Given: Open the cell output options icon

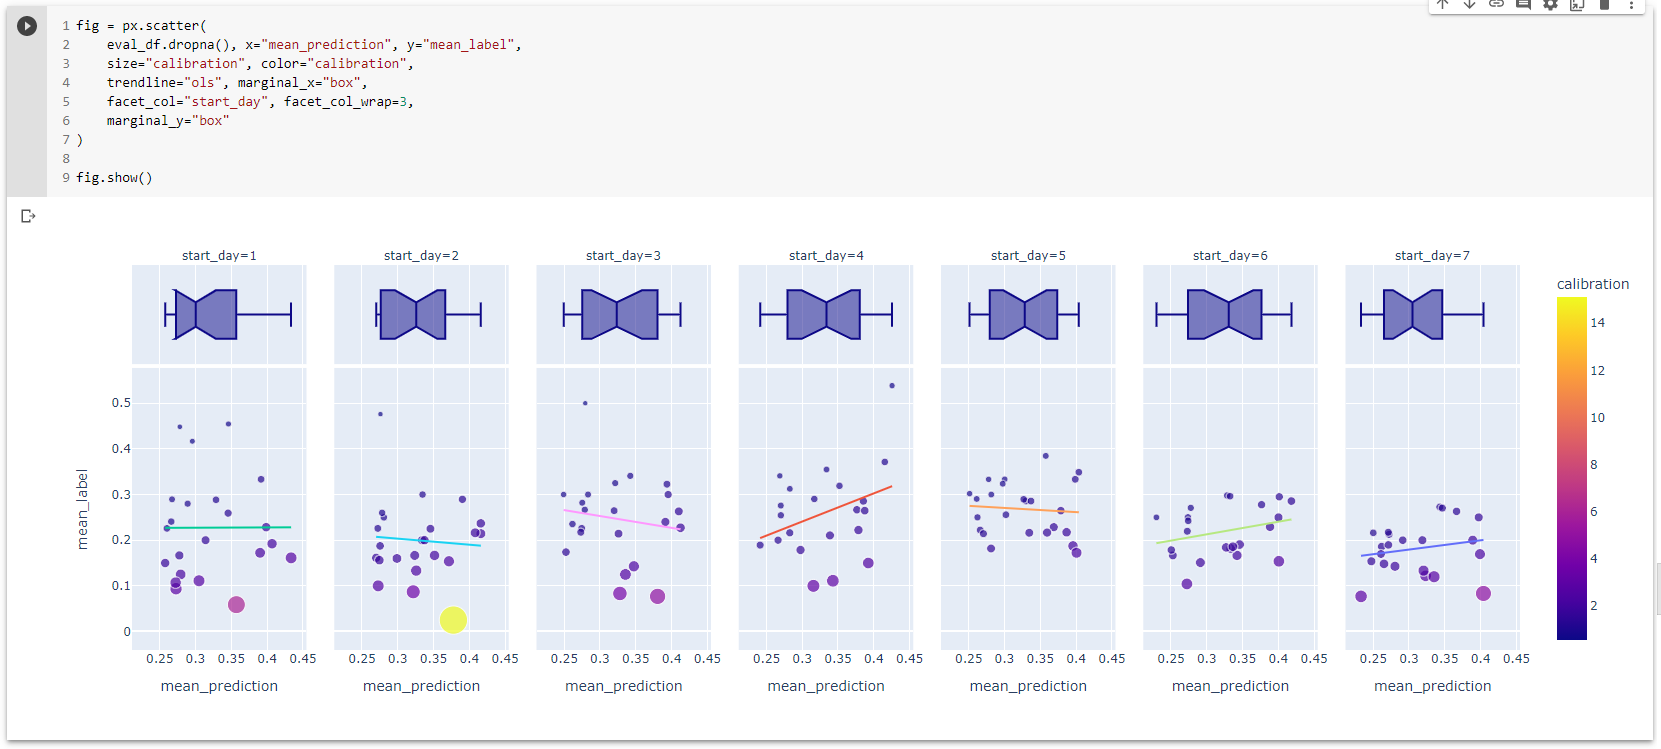Looking at the screenshot, I should (27, 215).
